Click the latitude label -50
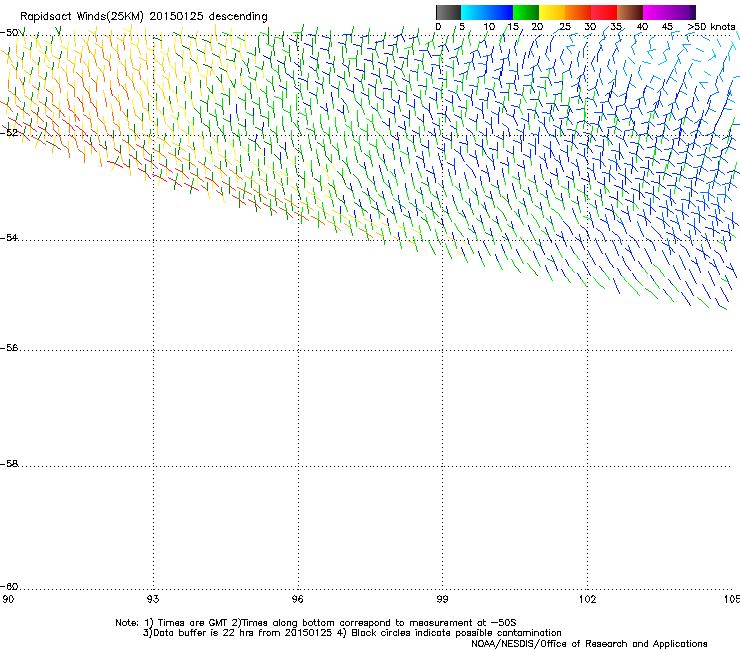The width and height of the screenshot is (740, 650). click(x=9, y=33)
